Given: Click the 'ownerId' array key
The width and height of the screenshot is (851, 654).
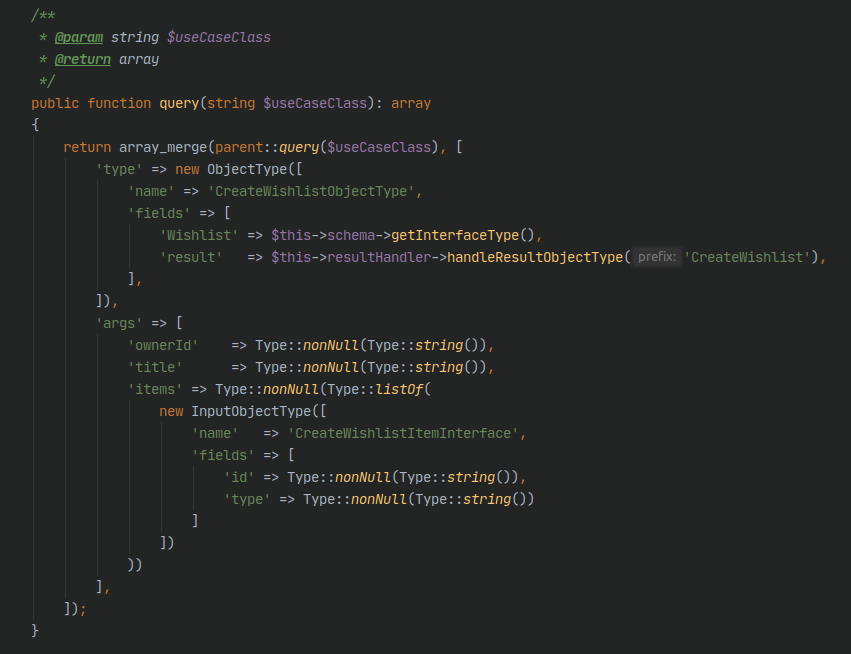Looking at the screenshot, I should click(x=163, y=345).
